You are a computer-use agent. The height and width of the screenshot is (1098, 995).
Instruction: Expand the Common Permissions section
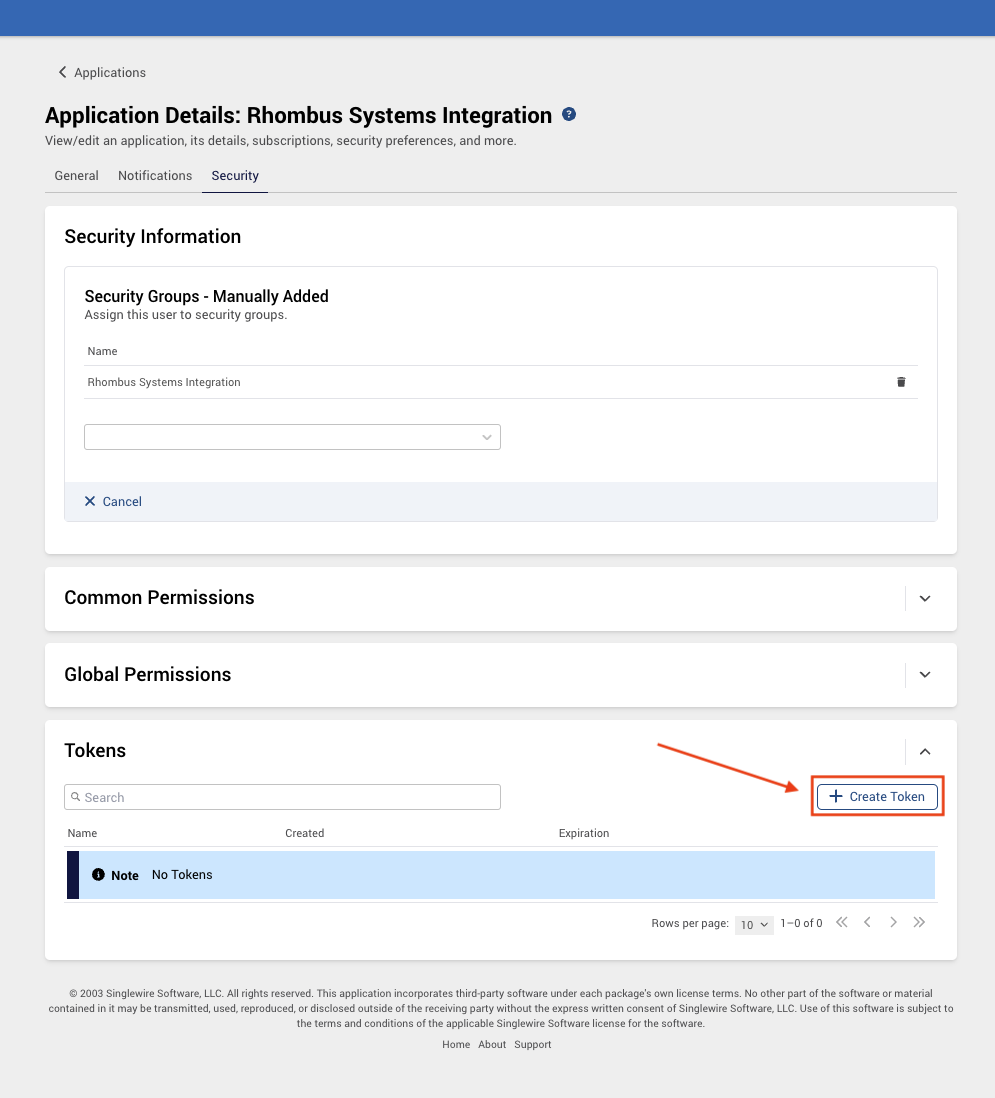pyautogui.click(x=925, y=599)
